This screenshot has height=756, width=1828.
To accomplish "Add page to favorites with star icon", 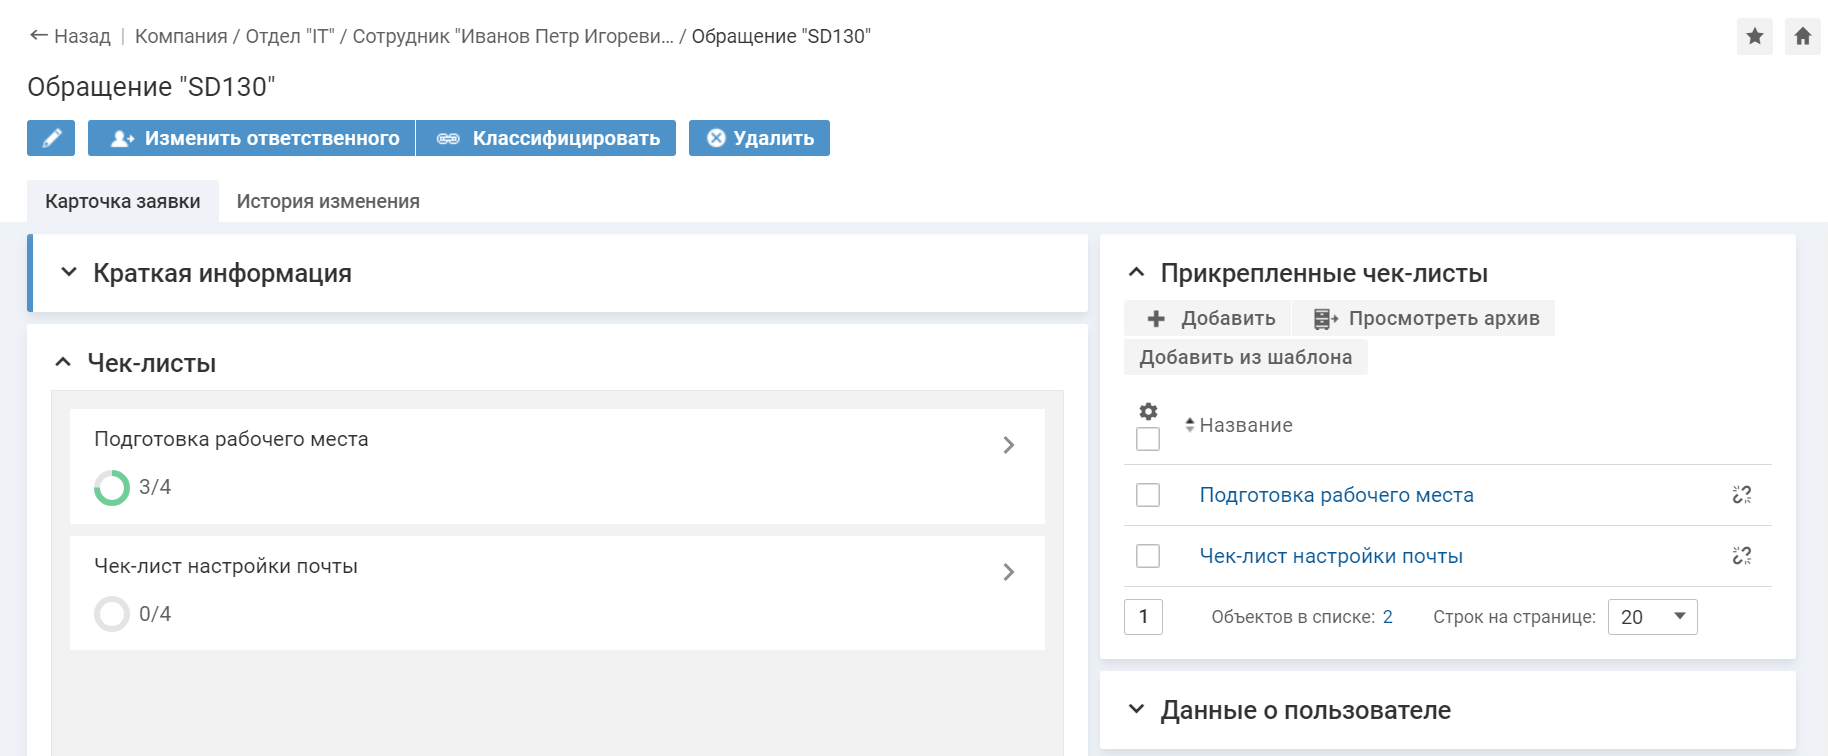I will [1754, 37].
